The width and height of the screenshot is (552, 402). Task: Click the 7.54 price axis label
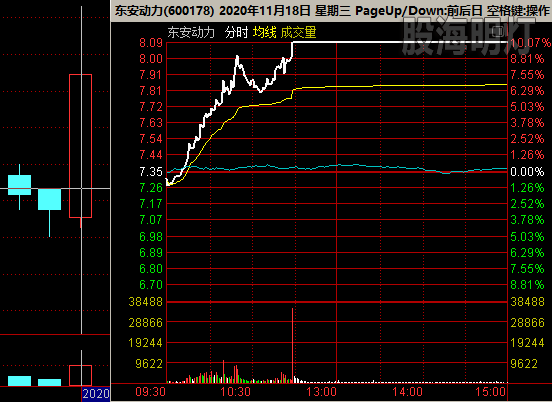(151, 139)
